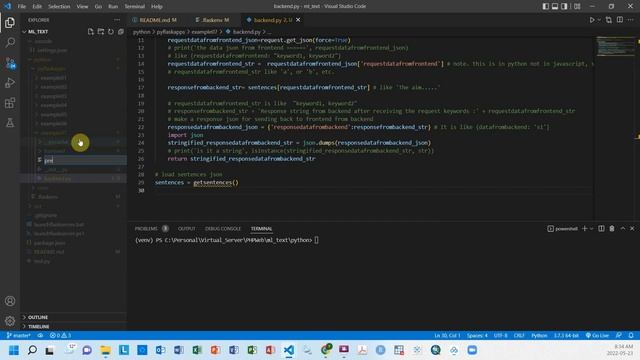Open the Search view in activity bar
The image size is (640, 360).
pyautogui.click(x=10, y=42)
